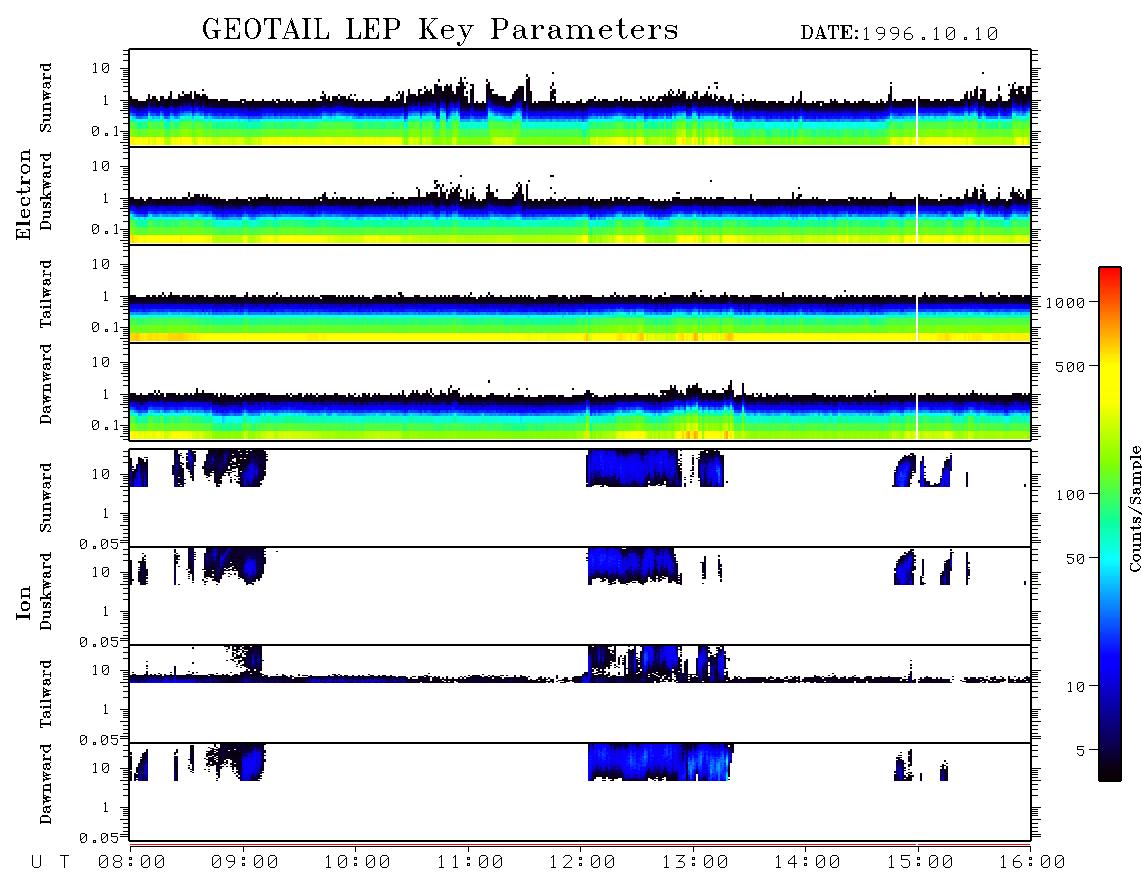Click the U T axis label
This screenshot has width=1142, height=880.
(x=50, y=863)
